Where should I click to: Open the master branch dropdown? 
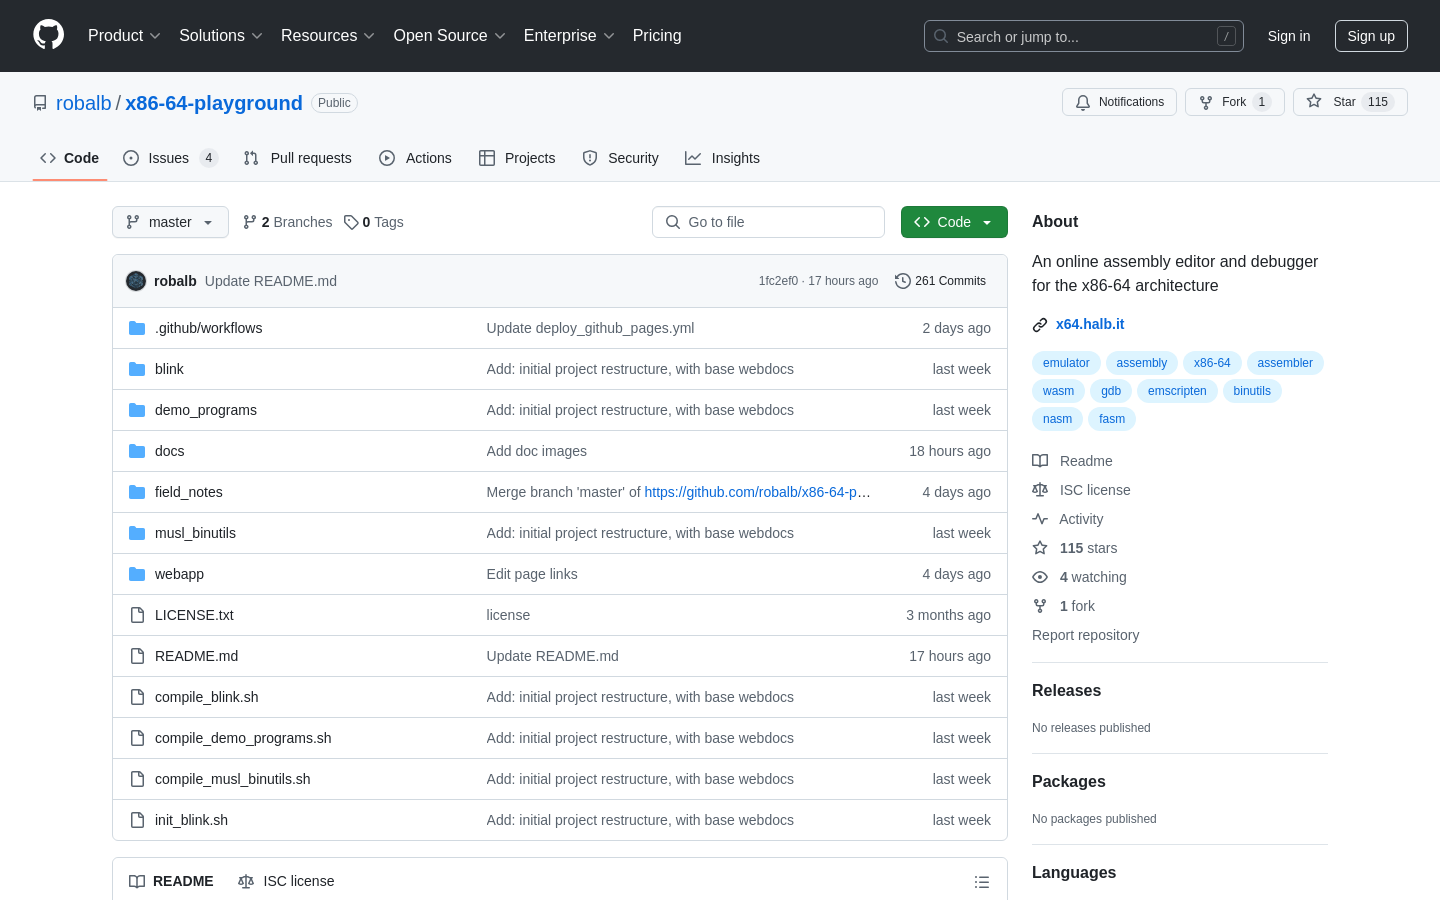pyautogui.click(x=170, y=222)
